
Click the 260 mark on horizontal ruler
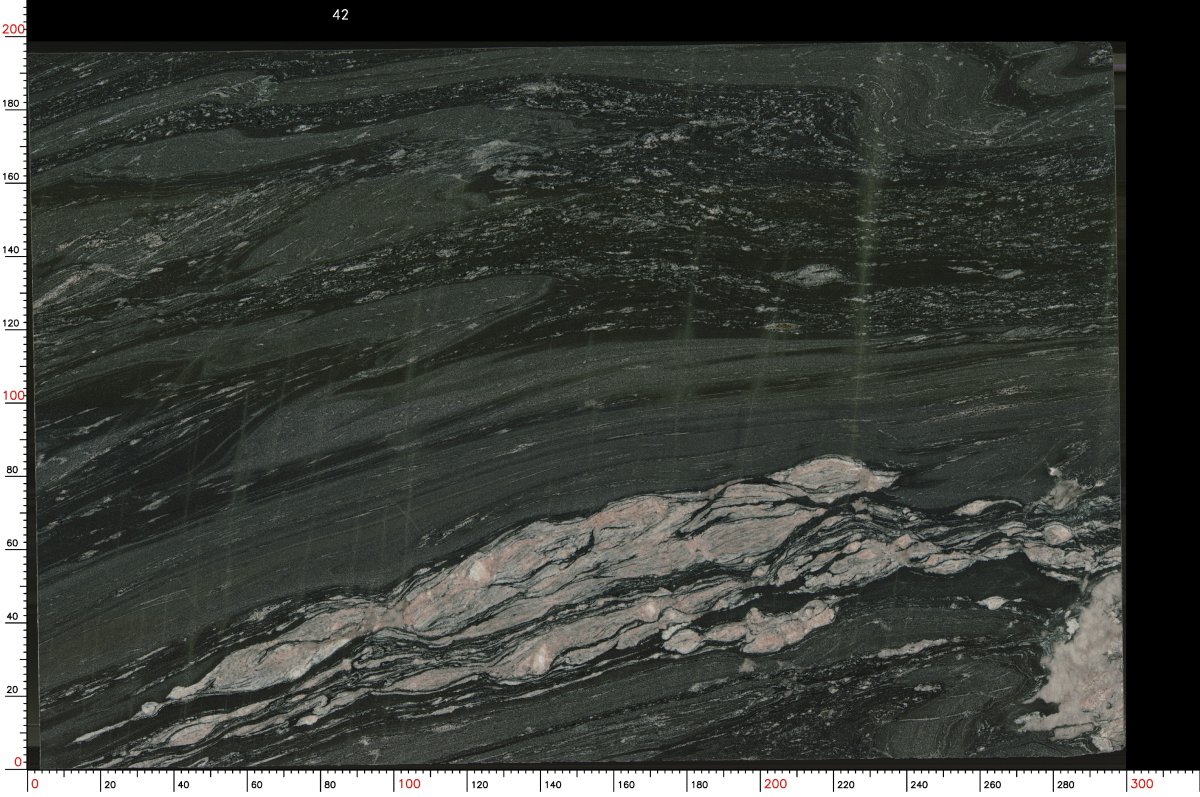coord(993,785)
